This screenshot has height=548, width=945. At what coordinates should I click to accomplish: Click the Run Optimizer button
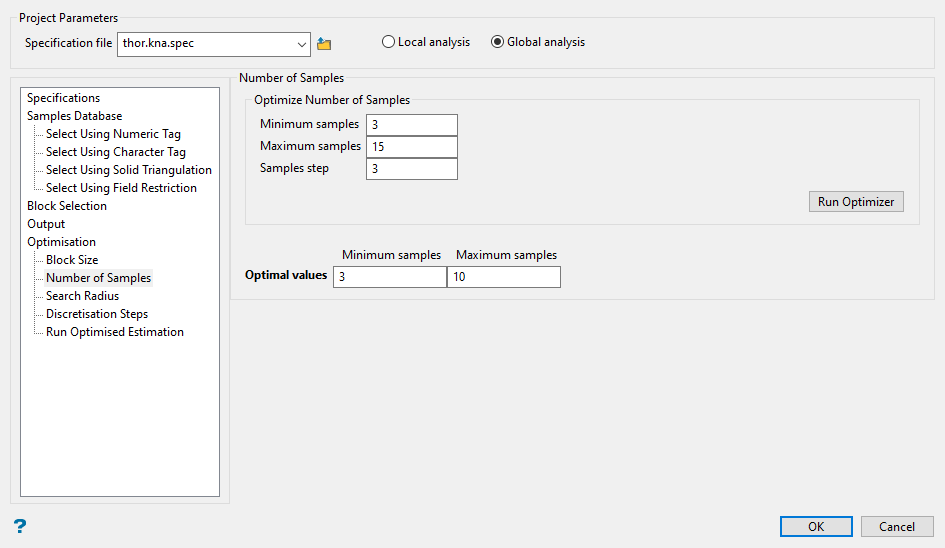(856, 202)
